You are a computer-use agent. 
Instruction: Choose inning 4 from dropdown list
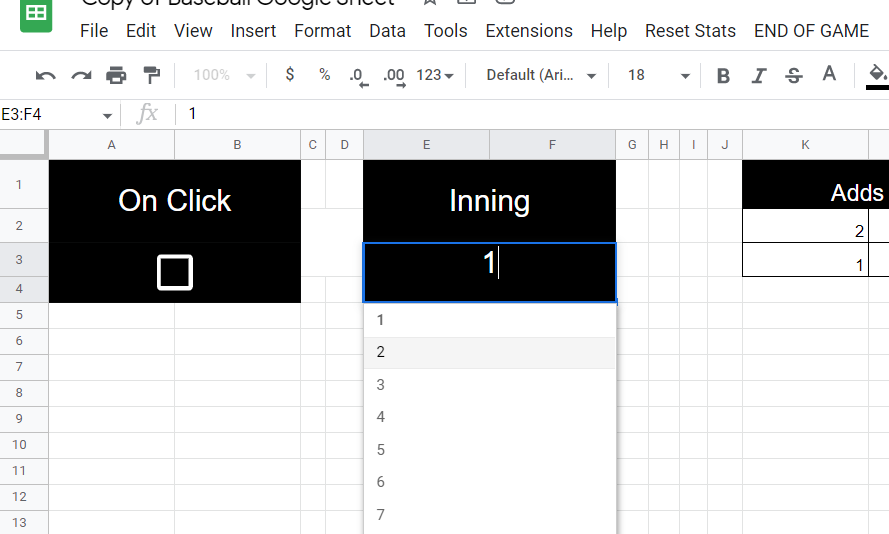point(490,417)
